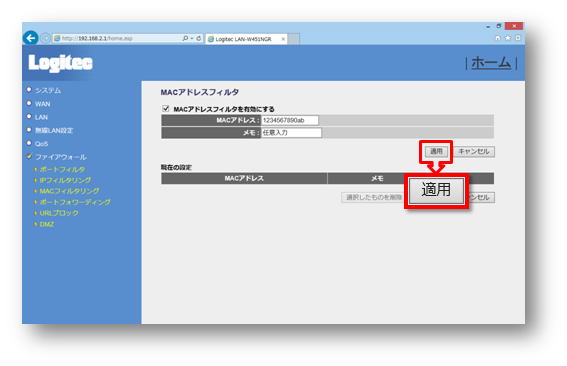567x366 pixels.
Task: Click the small 適用 button
Action: [436, 152]
